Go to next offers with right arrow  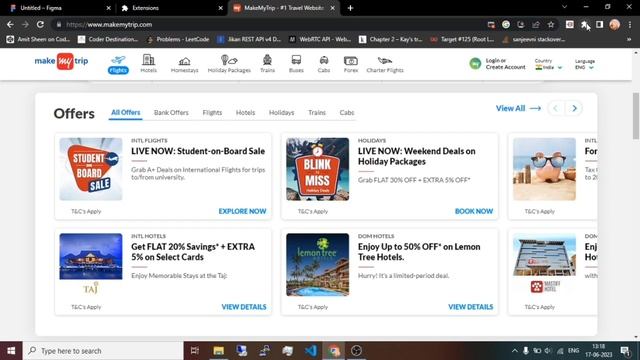click(x=574, y=108)
